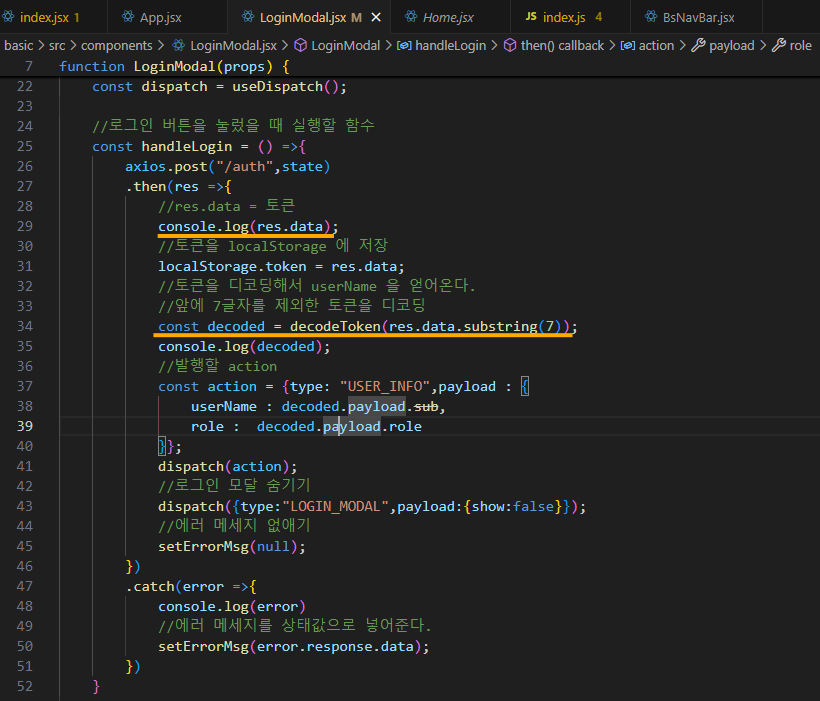Viewport: 820px width, 701px height.
Task: Click the React icon on Home.jsx tab
Action: [412, 17]
